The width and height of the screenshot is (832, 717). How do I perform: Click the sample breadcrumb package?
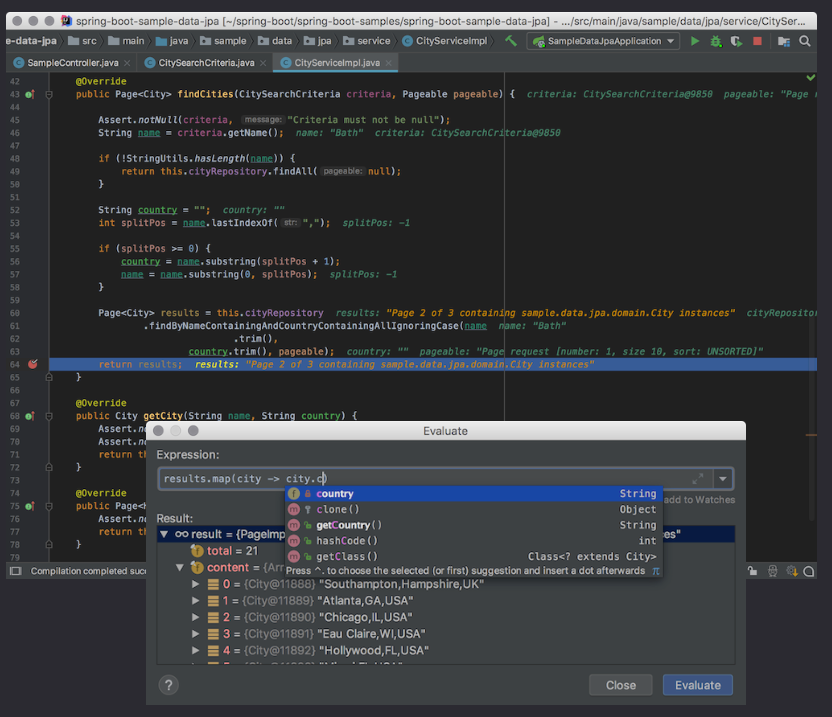223,41
